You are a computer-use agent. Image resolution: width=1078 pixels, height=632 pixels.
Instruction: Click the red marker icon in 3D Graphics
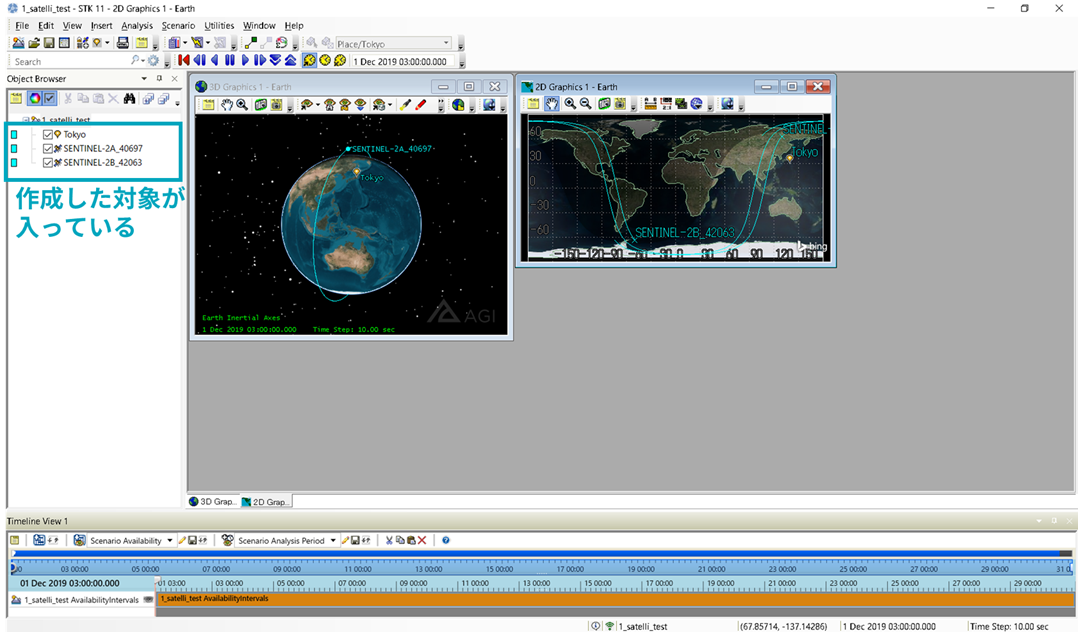click(421, 105)
